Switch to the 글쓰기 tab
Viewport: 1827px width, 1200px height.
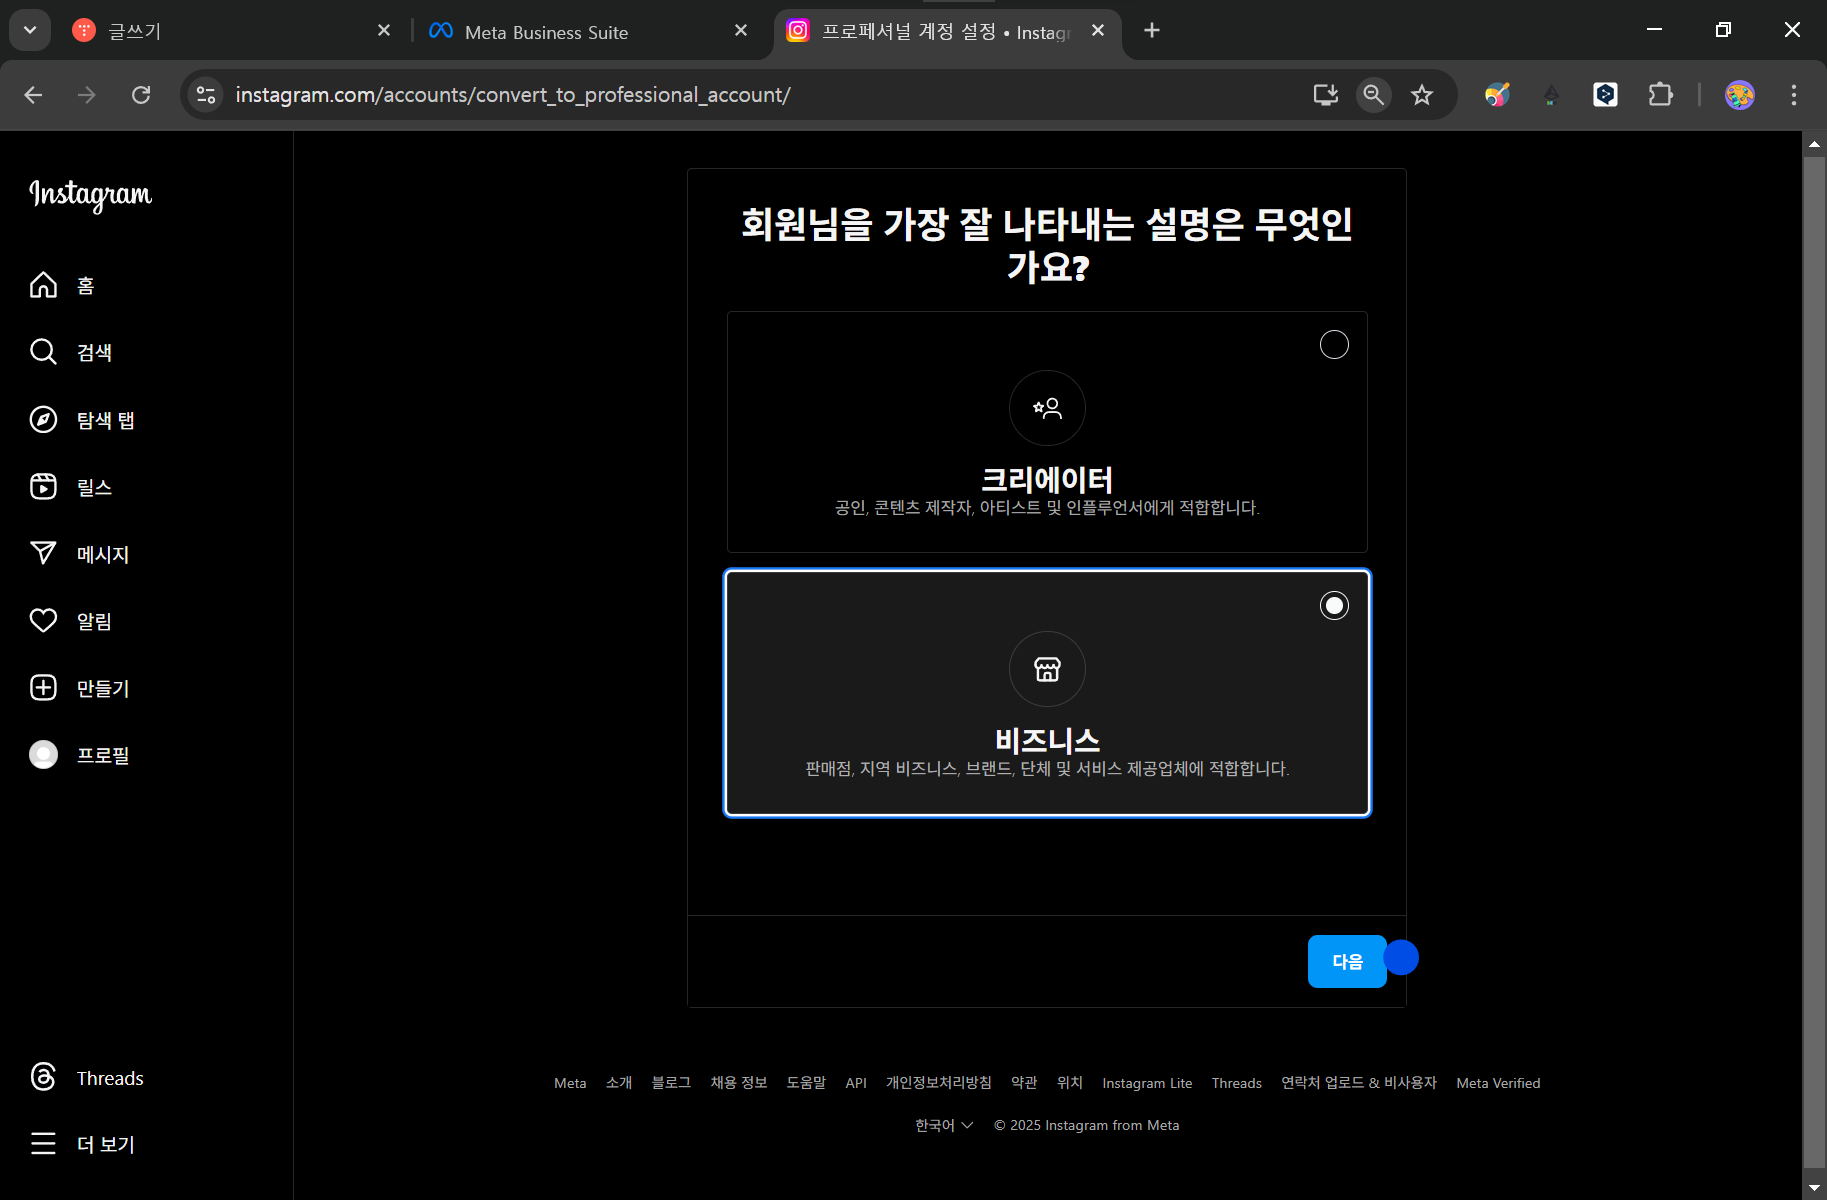coord(230,31)
